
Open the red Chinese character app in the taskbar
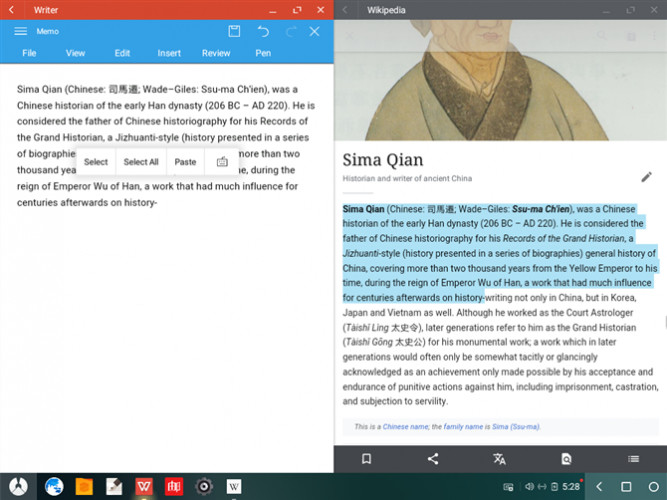click(x=174, y=486)
